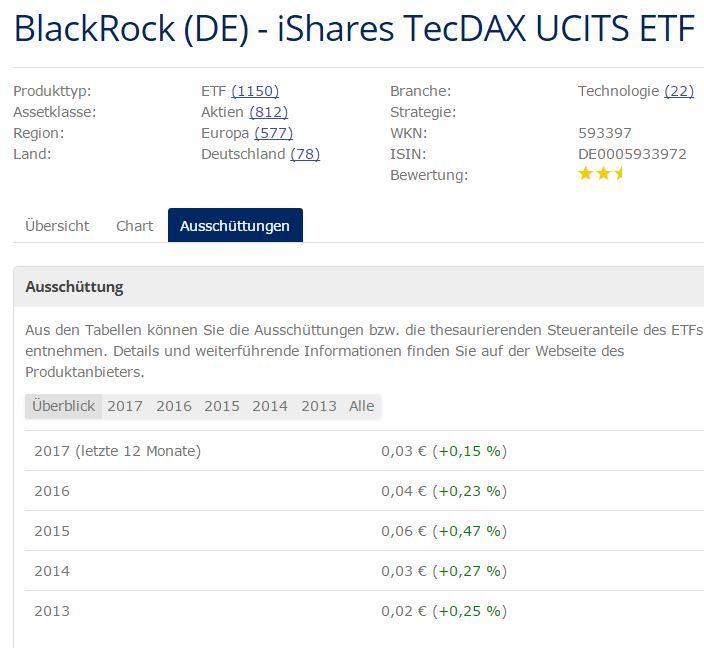Click the 2017 (letzte 12 Monate) row
This screenshot has width=704, height=648.
pyautogui.click(x=117, y=451)
